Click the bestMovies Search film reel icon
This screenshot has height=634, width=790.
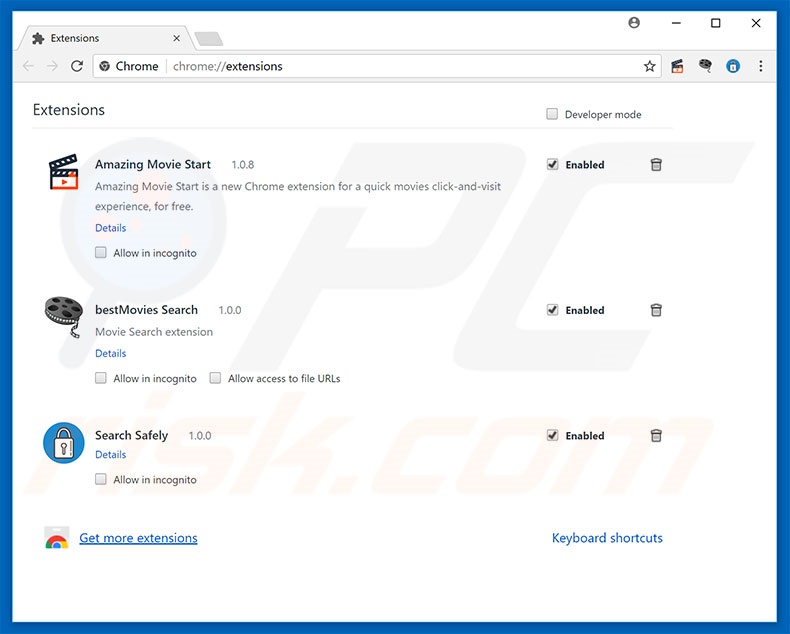[x=64, y=316]
